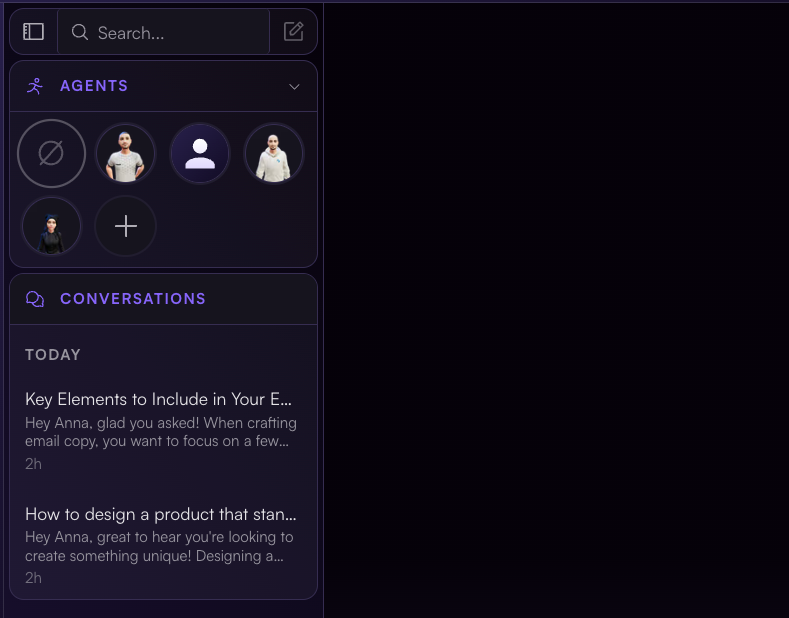
Task: Collapse the Agents section chevron
Action: tap(294, 87)
